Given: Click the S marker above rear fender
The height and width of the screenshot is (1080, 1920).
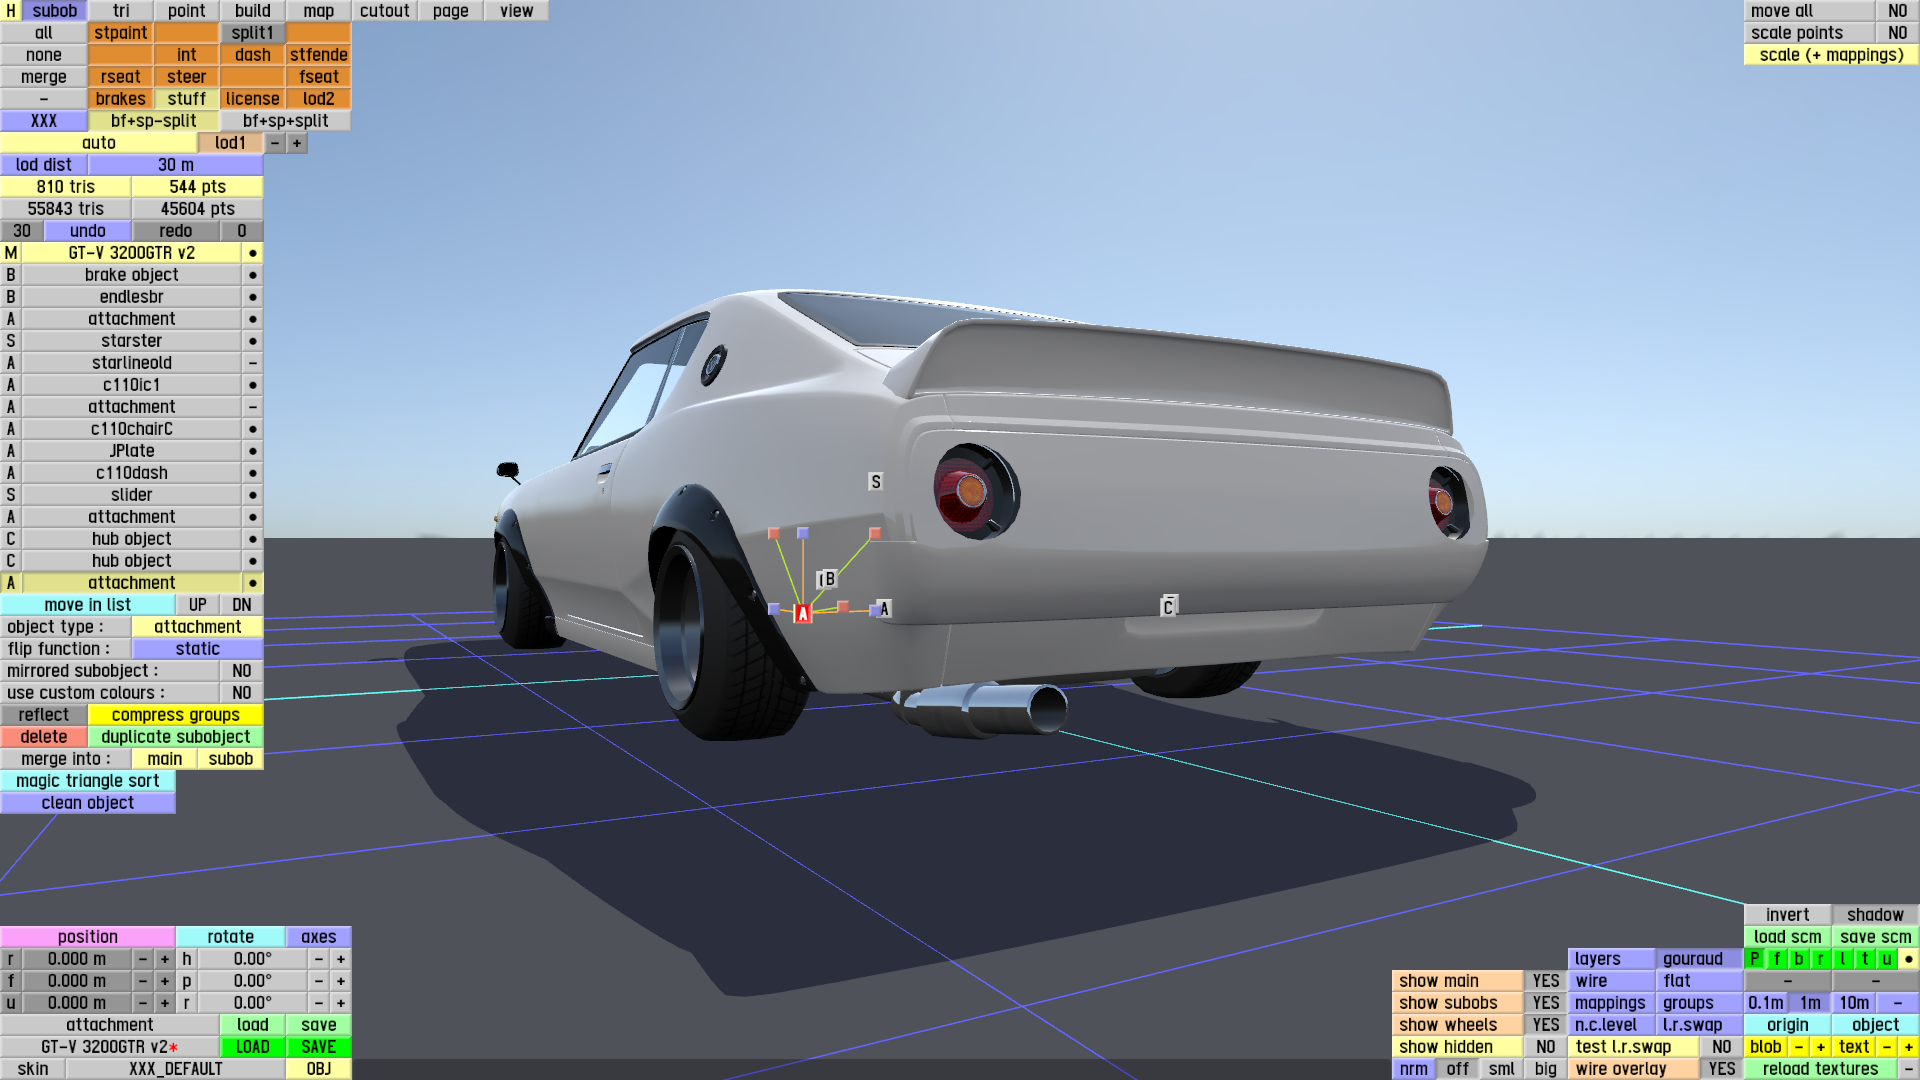Looking at the screenshot, I should [x=876, y=482].
